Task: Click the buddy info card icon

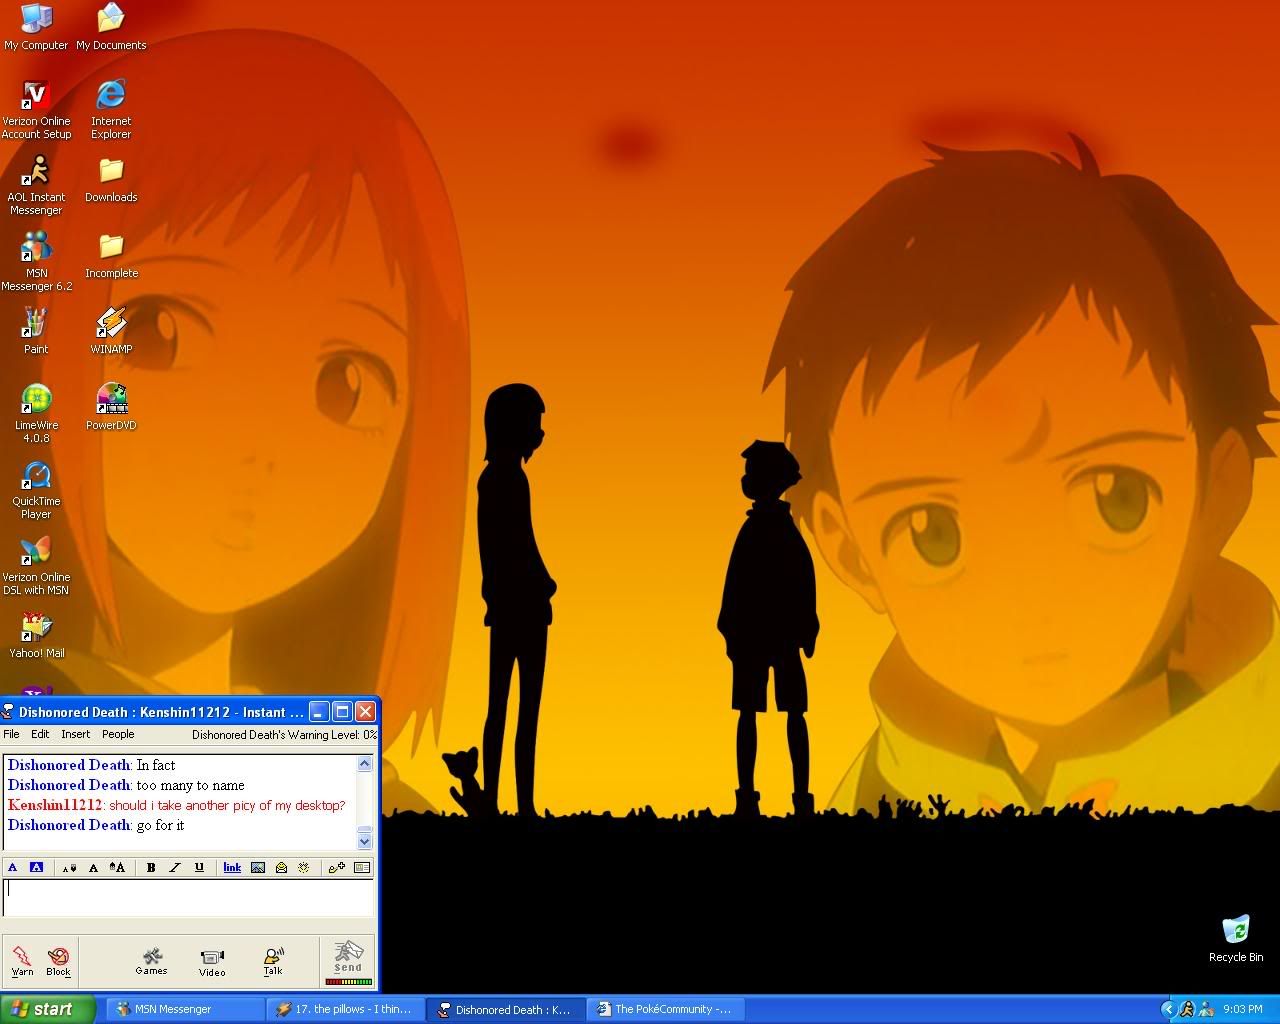Action: coord(362,867)
